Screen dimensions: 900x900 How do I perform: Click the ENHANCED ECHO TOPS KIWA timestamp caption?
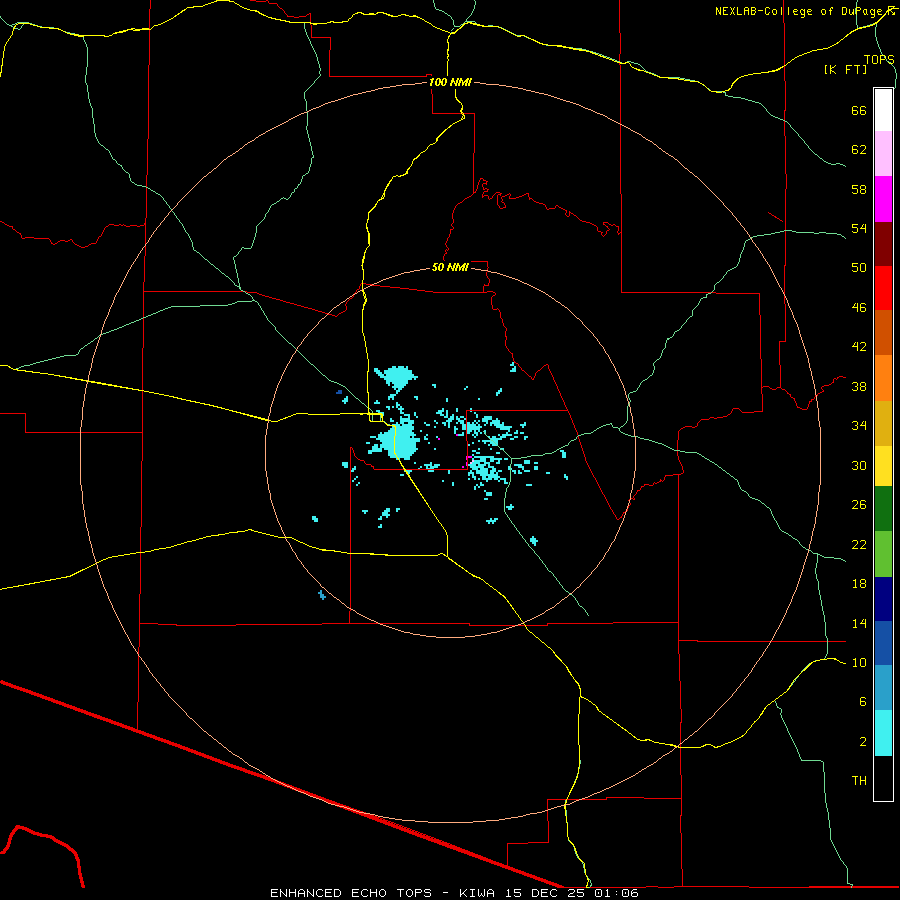[454, 893]
